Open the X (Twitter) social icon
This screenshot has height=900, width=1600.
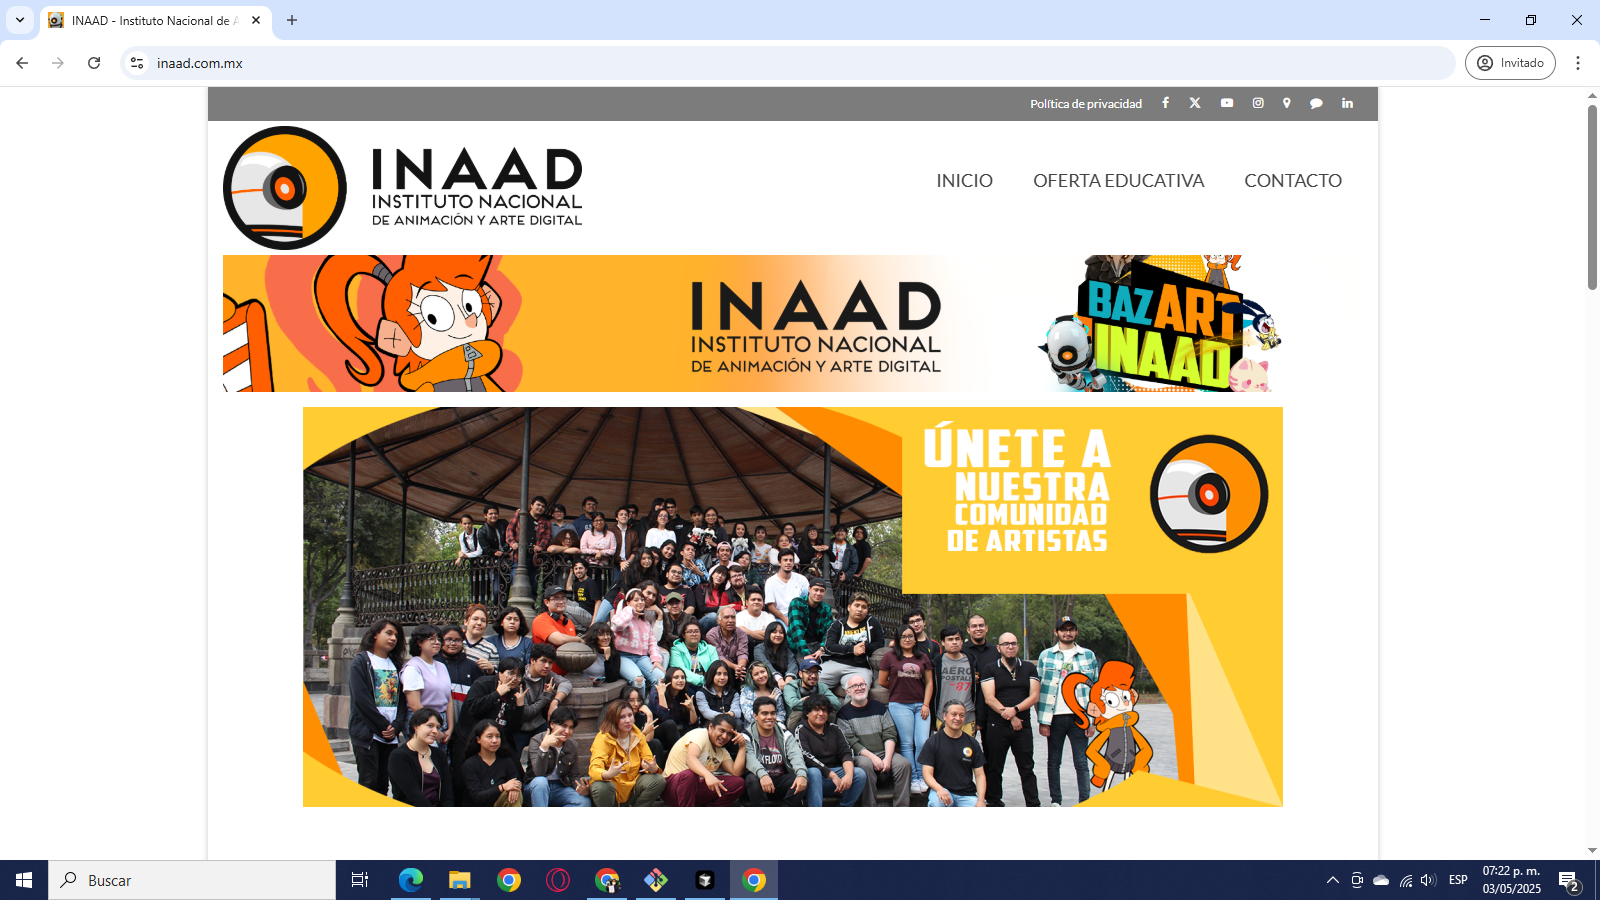click(1195, 103)
